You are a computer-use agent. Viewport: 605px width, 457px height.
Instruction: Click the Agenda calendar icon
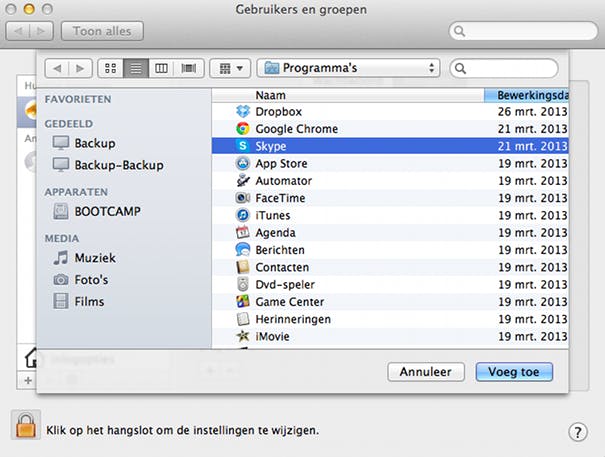coord(243,232)
